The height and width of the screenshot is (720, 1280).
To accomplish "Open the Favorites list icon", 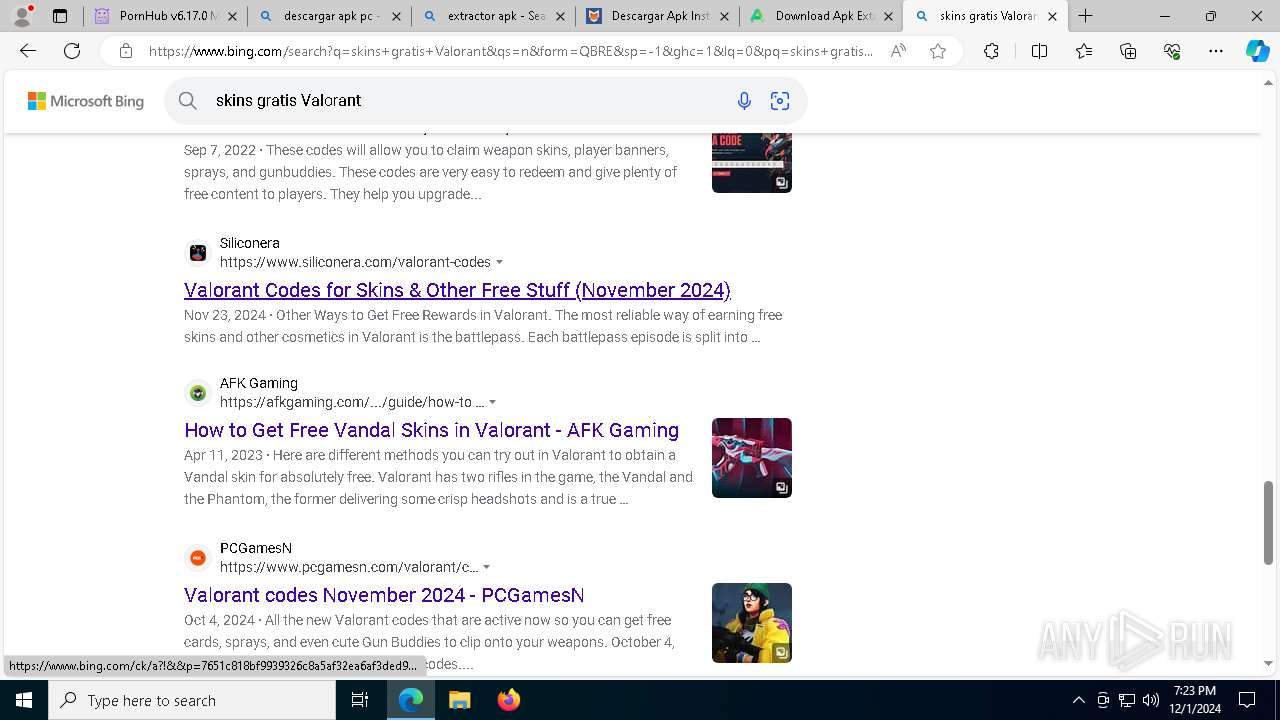I will pos(1084,51).
